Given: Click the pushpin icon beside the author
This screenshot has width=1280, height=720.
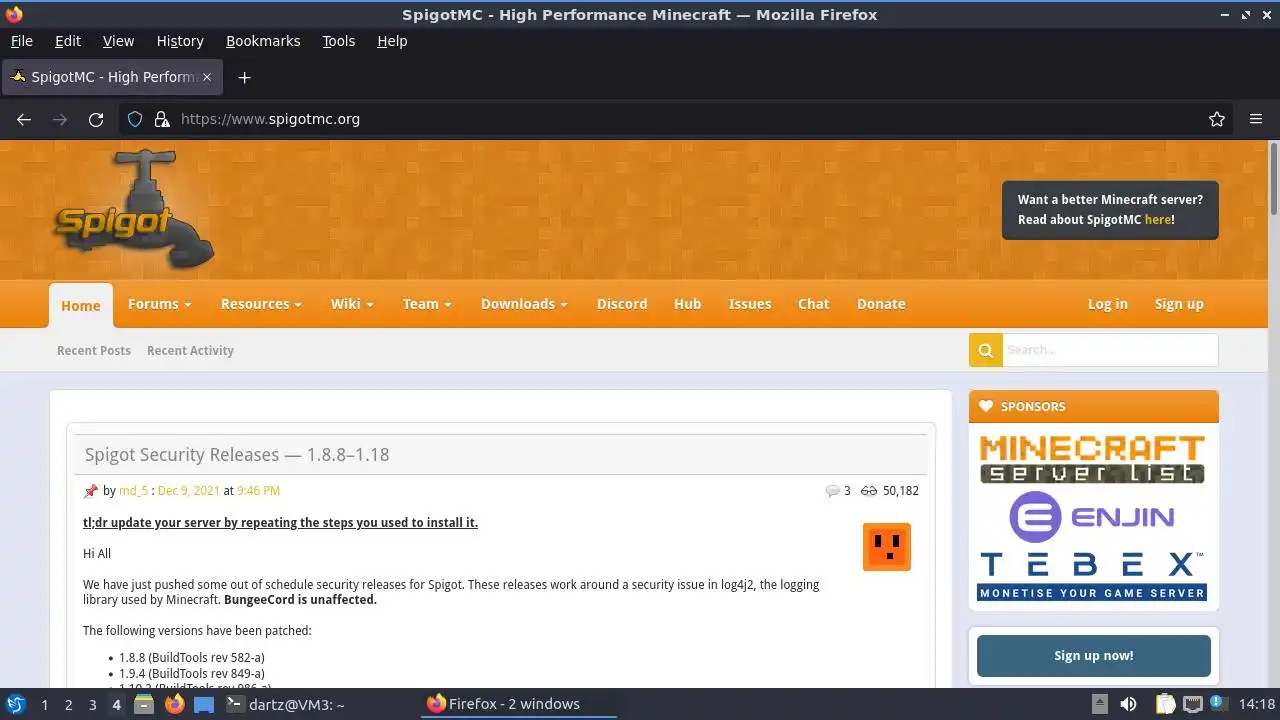Looking at the screenshot, I should coord(91,491).
